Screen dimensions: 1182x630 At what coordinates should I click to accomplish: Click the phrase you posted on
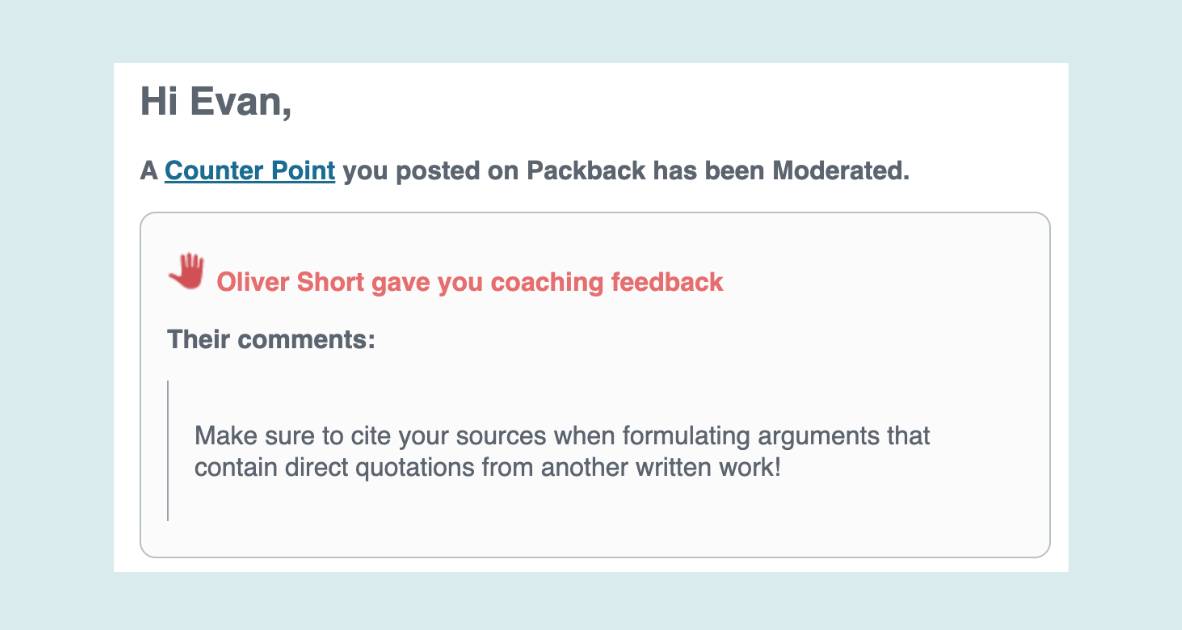pyautogui.click(x=430, y=171)
